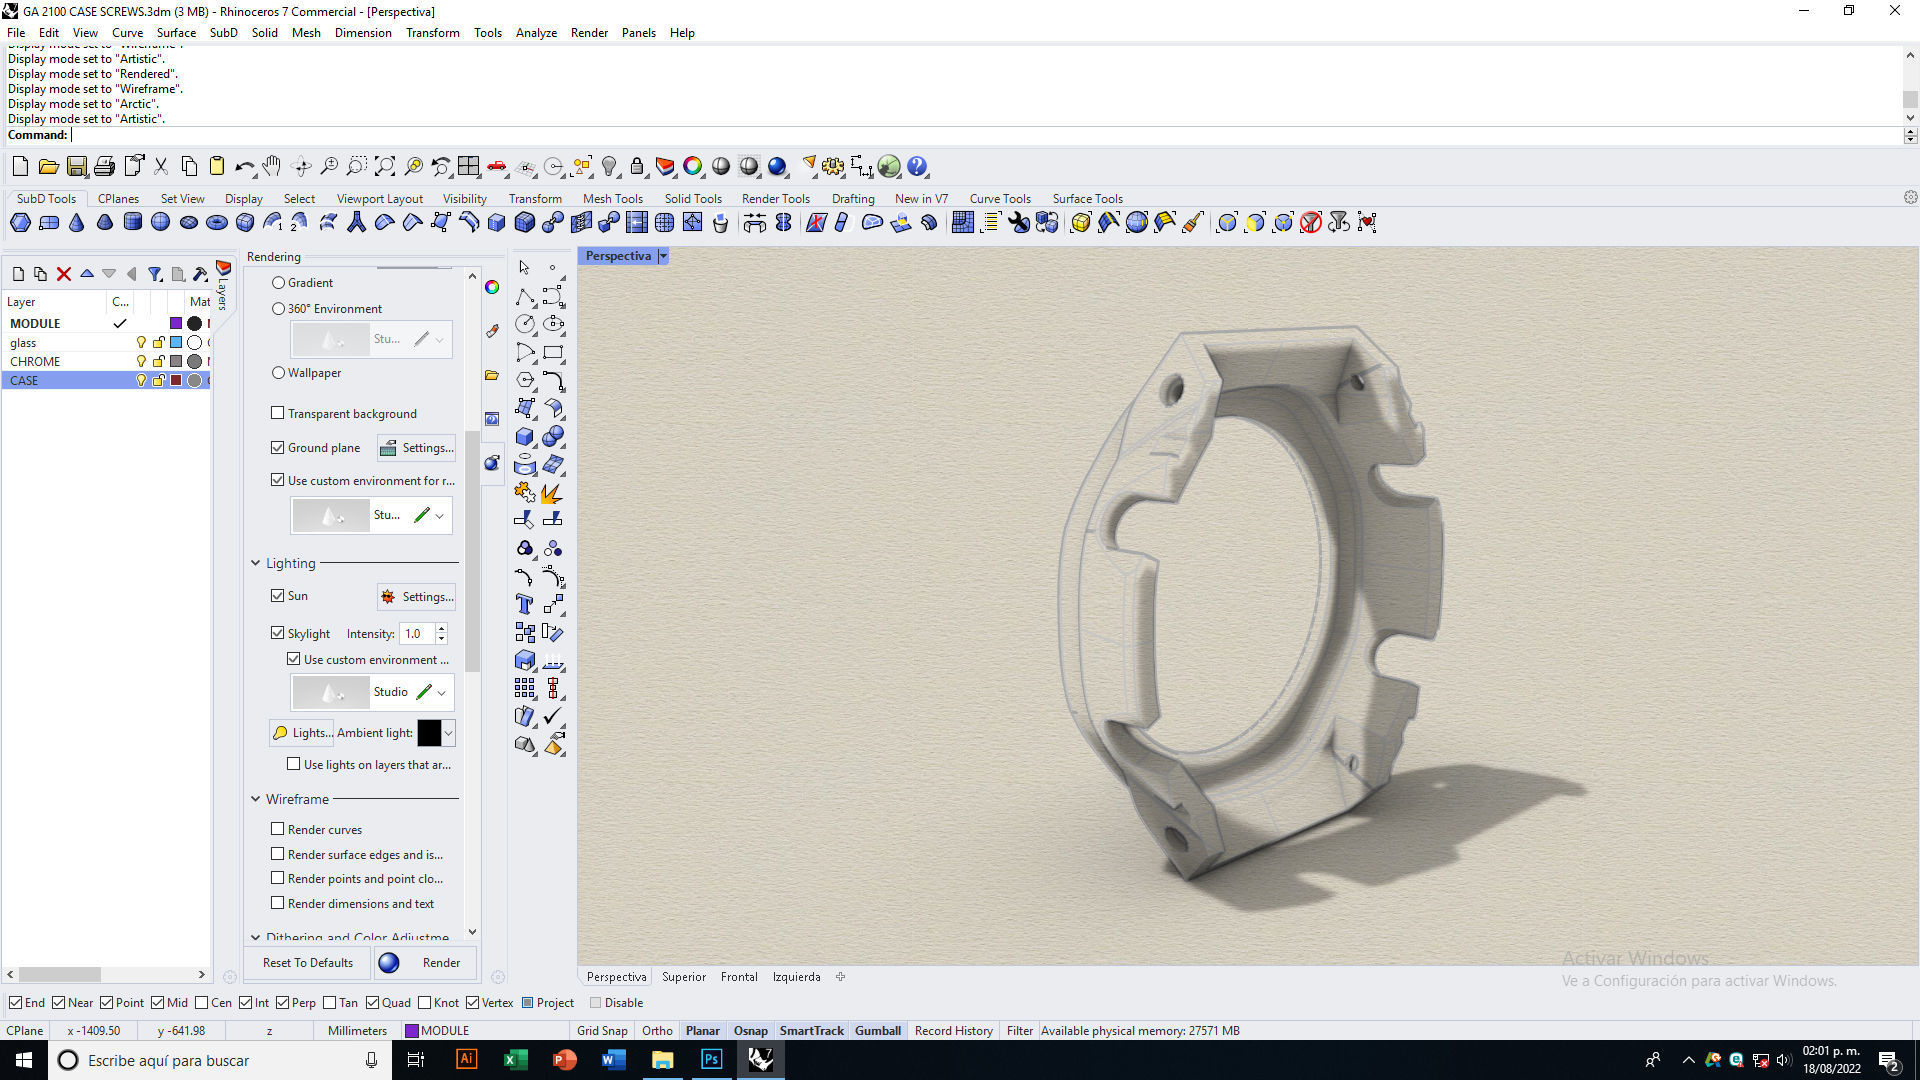
Task: Uncheck the Ground plane checkbox
Action: [278, 448]
